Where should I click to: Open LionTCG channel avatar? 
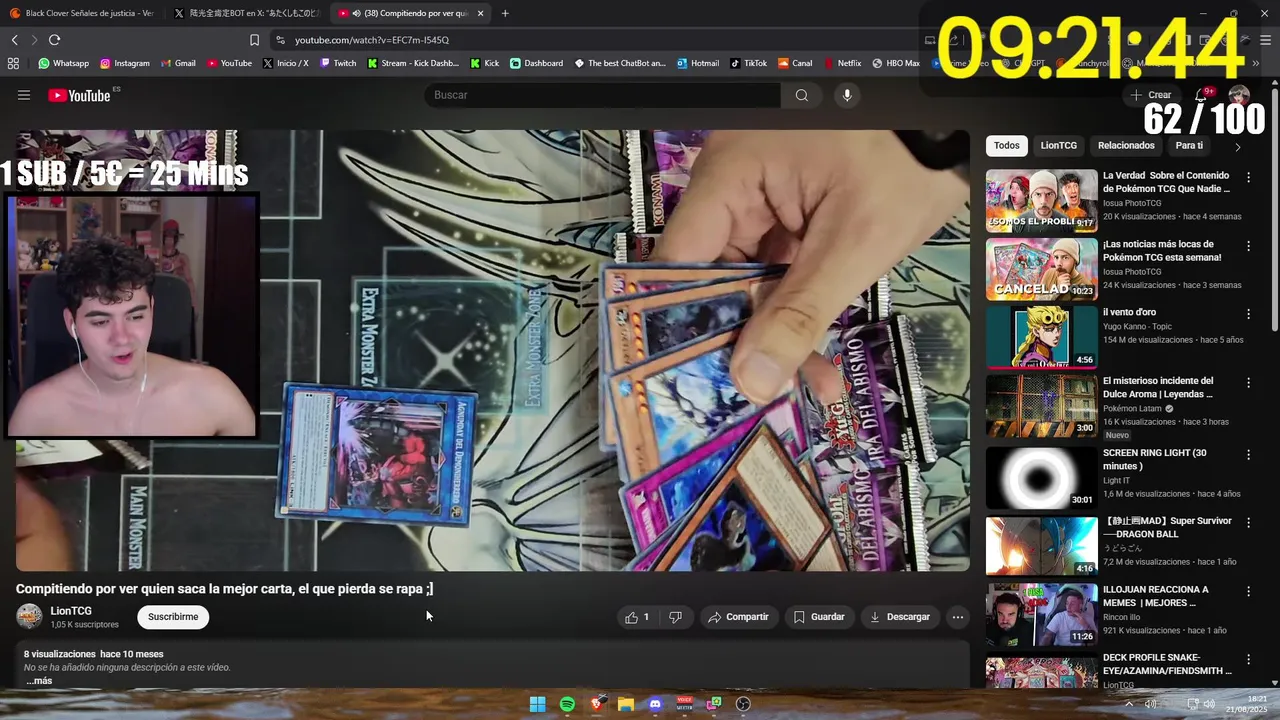[30, 616]
